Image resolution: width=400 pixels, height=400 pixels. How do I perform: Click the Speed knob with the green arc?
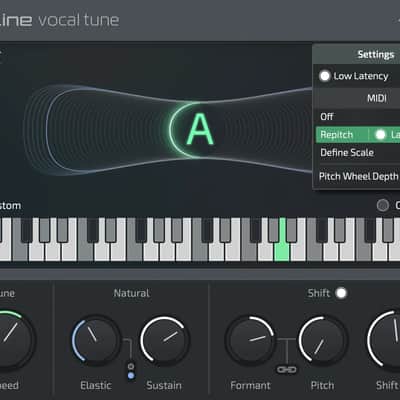coord(10,340)
